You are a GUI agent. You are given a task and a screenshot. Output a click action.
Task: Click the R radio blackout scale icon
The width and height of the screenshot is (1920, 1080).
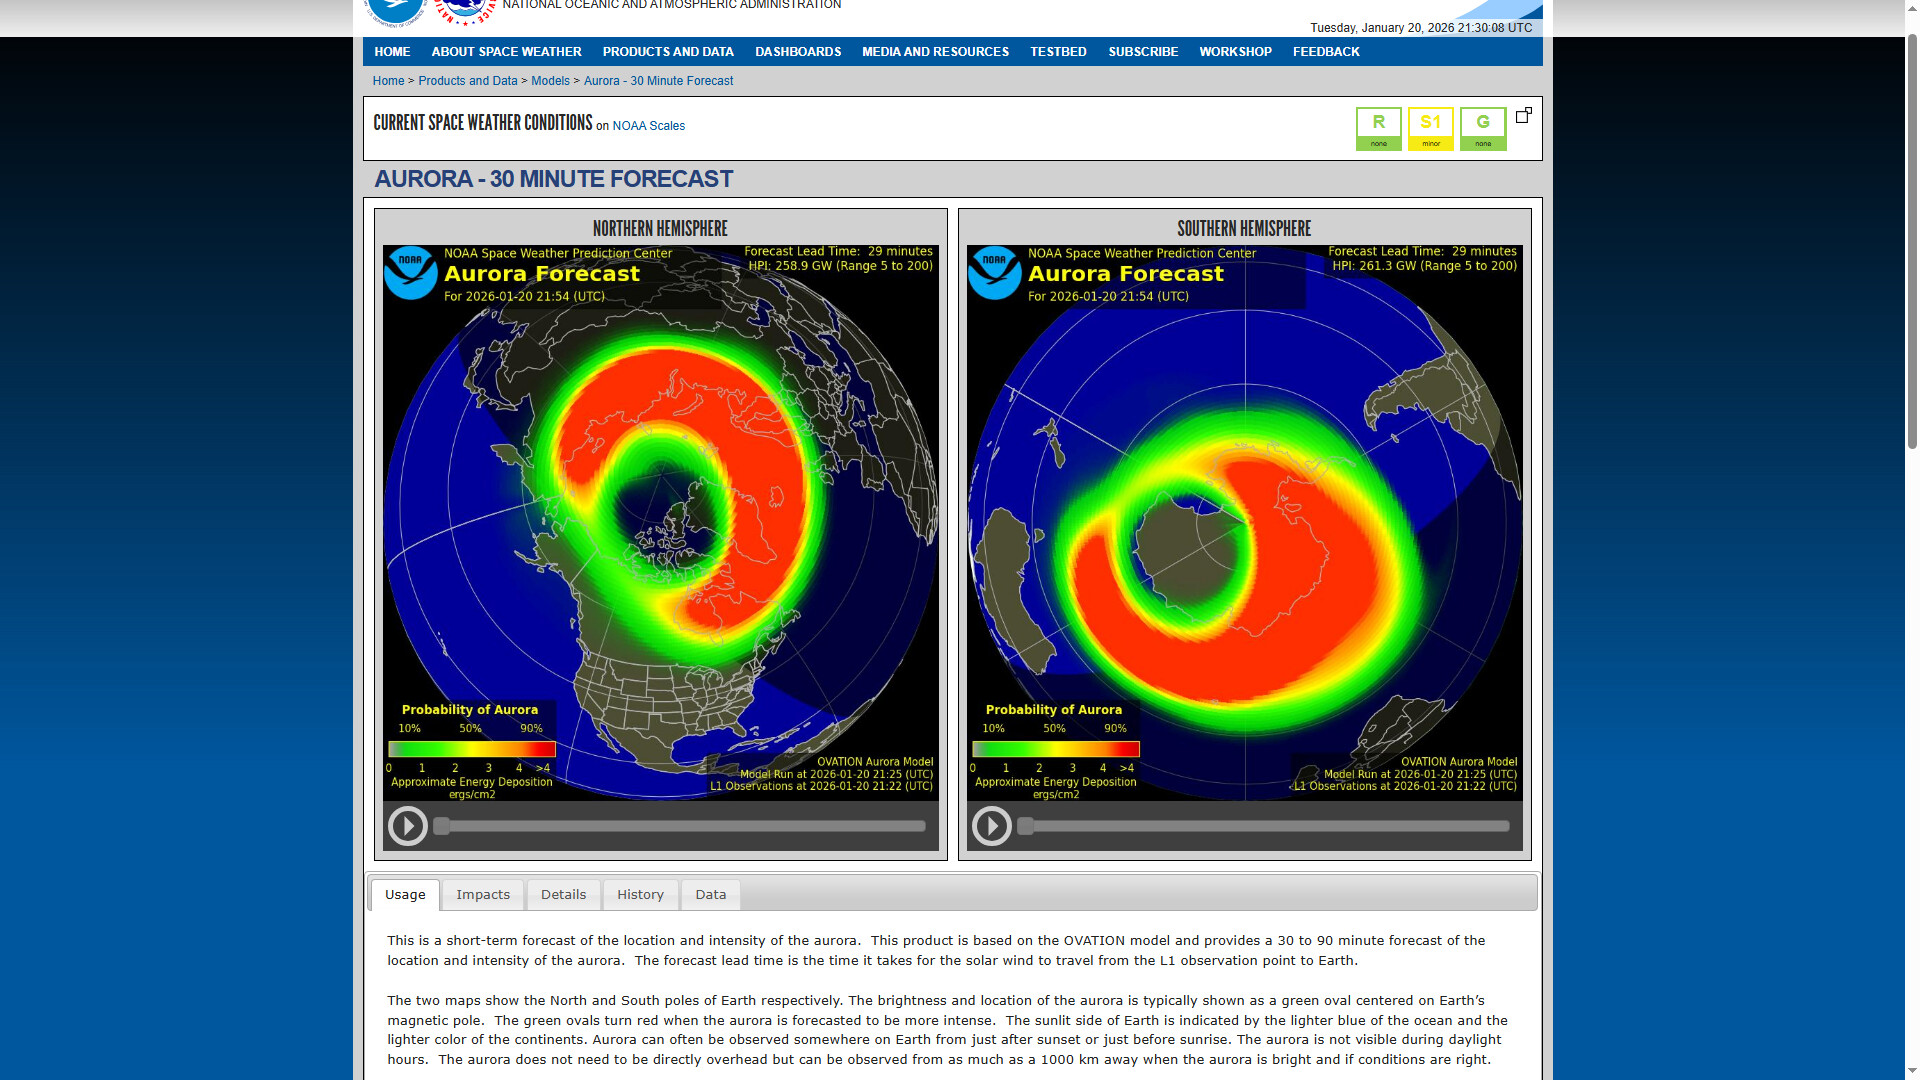pos(1378,128)
